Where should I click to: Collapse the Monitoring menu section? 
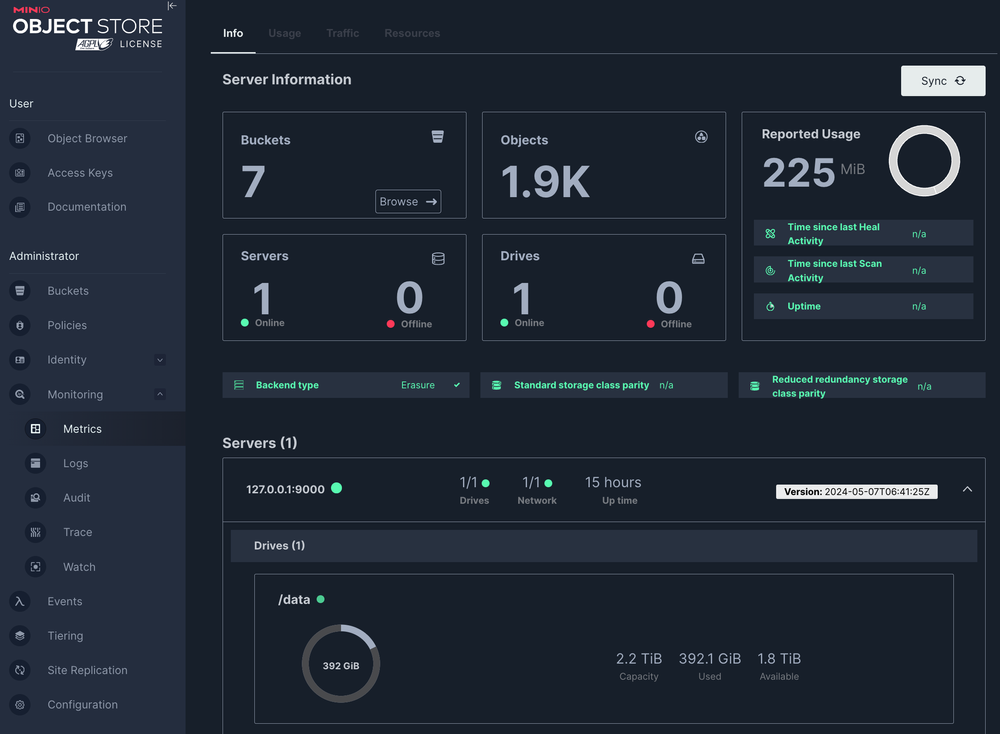pos(160,394)
